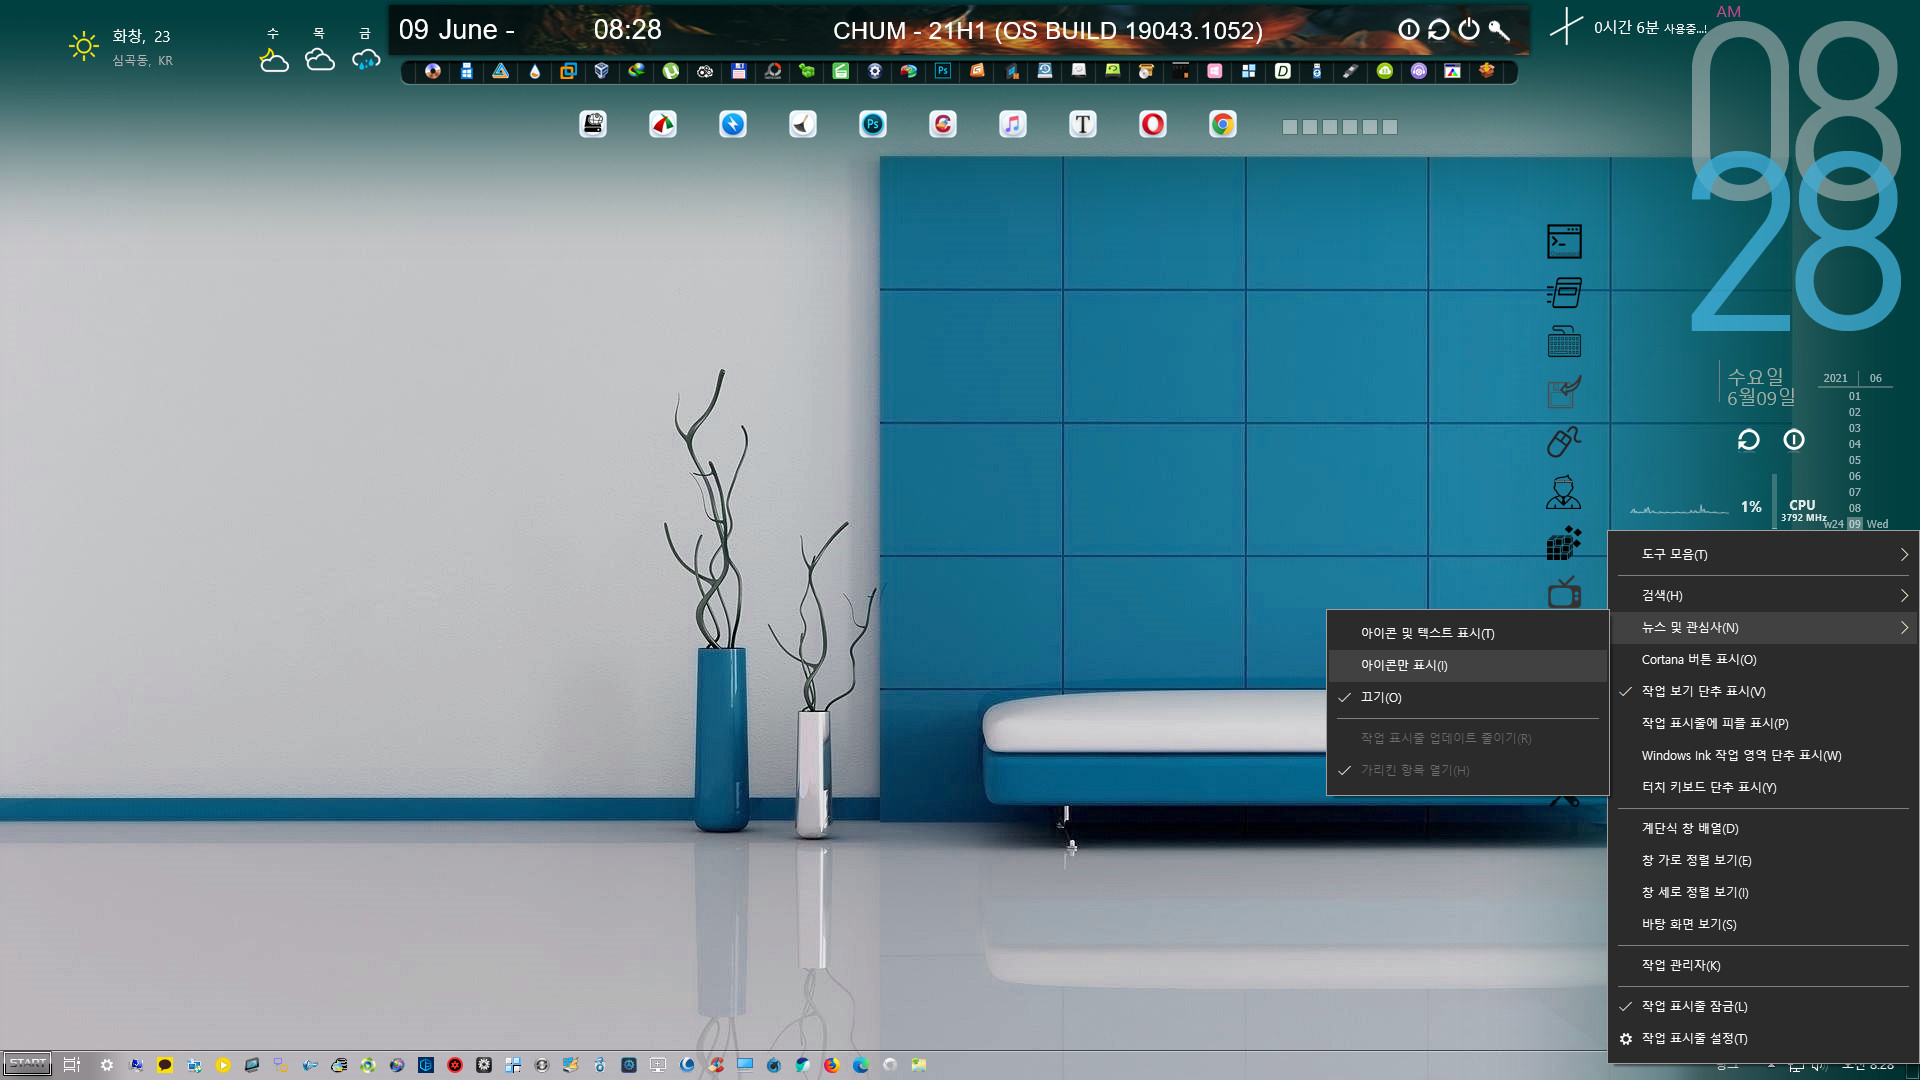Open the gear settings taskbar icon
Image resolution: width=1920 pixels, height=1080 pixels.
(x=107, y=1065)
